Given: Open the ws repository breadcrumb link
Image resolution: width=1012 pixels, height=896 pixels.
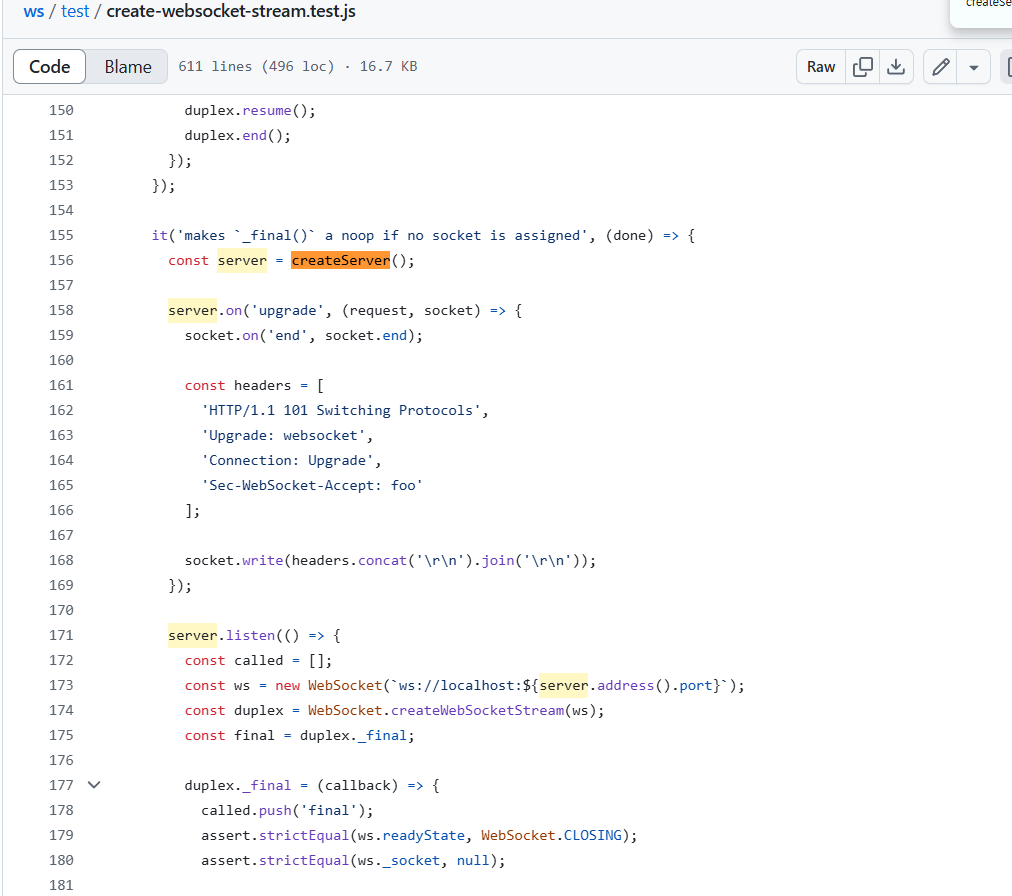Looking at the screenshot, I should pyautogui.click(x=34, y=12).
